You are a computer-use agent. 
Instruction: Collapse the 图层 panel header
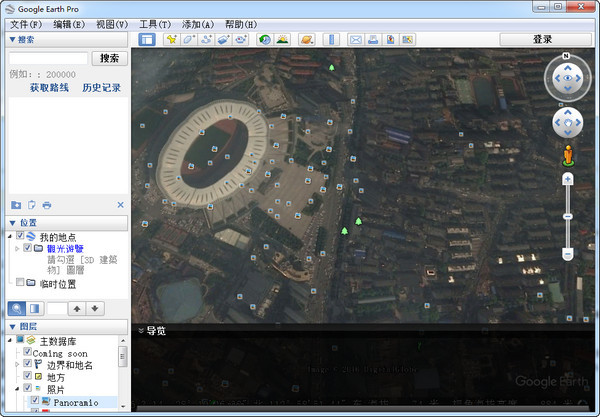tap(12, 327)
